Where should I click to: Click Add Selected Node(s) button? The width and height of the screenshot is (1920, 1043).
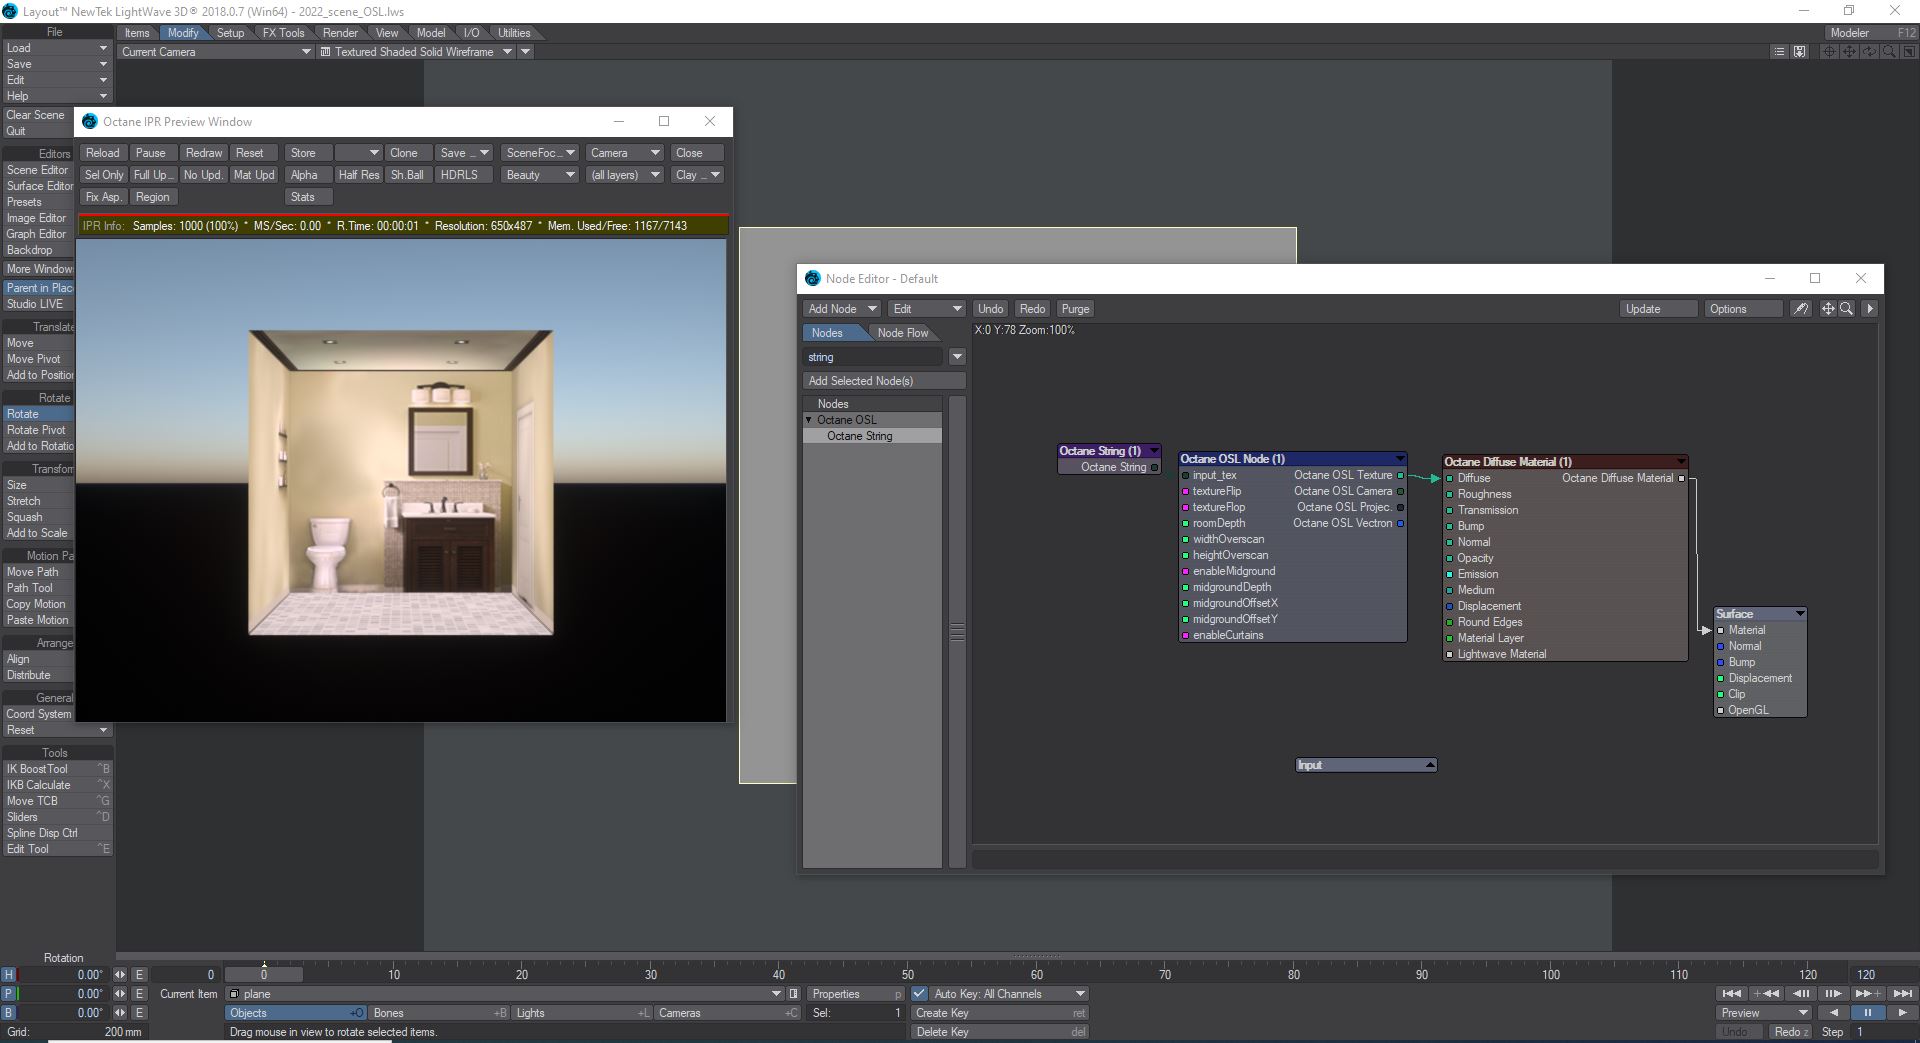point(883,381)
